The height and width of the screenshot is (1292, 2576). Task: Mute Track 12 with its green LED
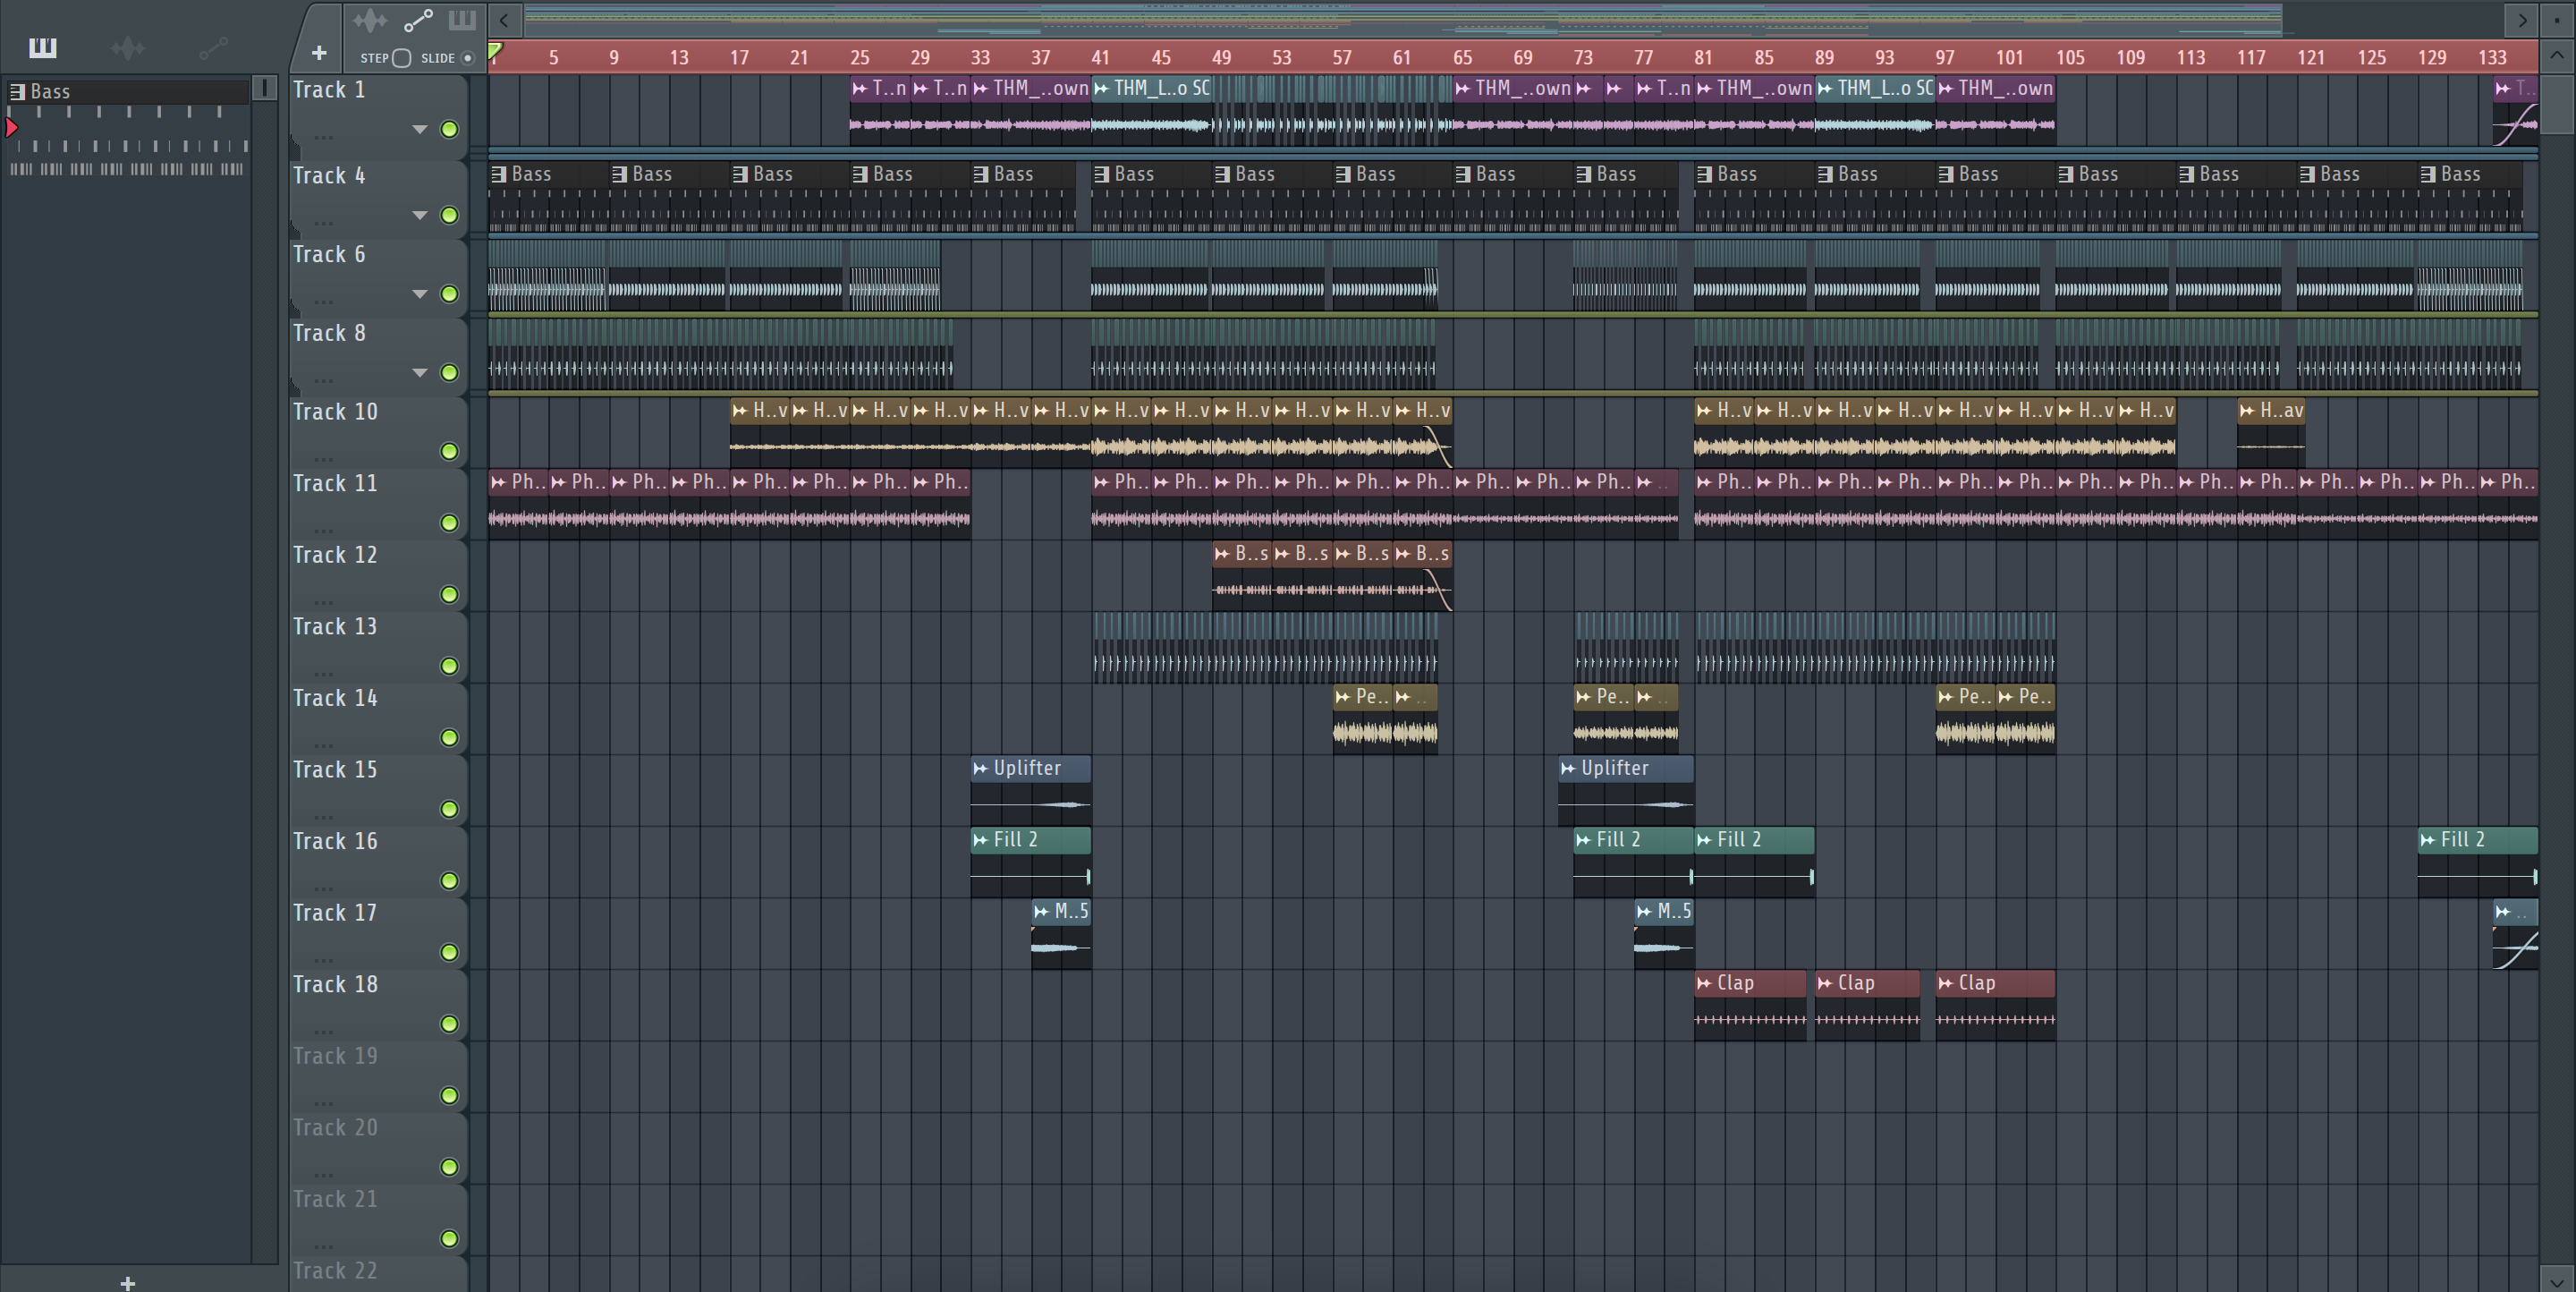pos(449,595)
